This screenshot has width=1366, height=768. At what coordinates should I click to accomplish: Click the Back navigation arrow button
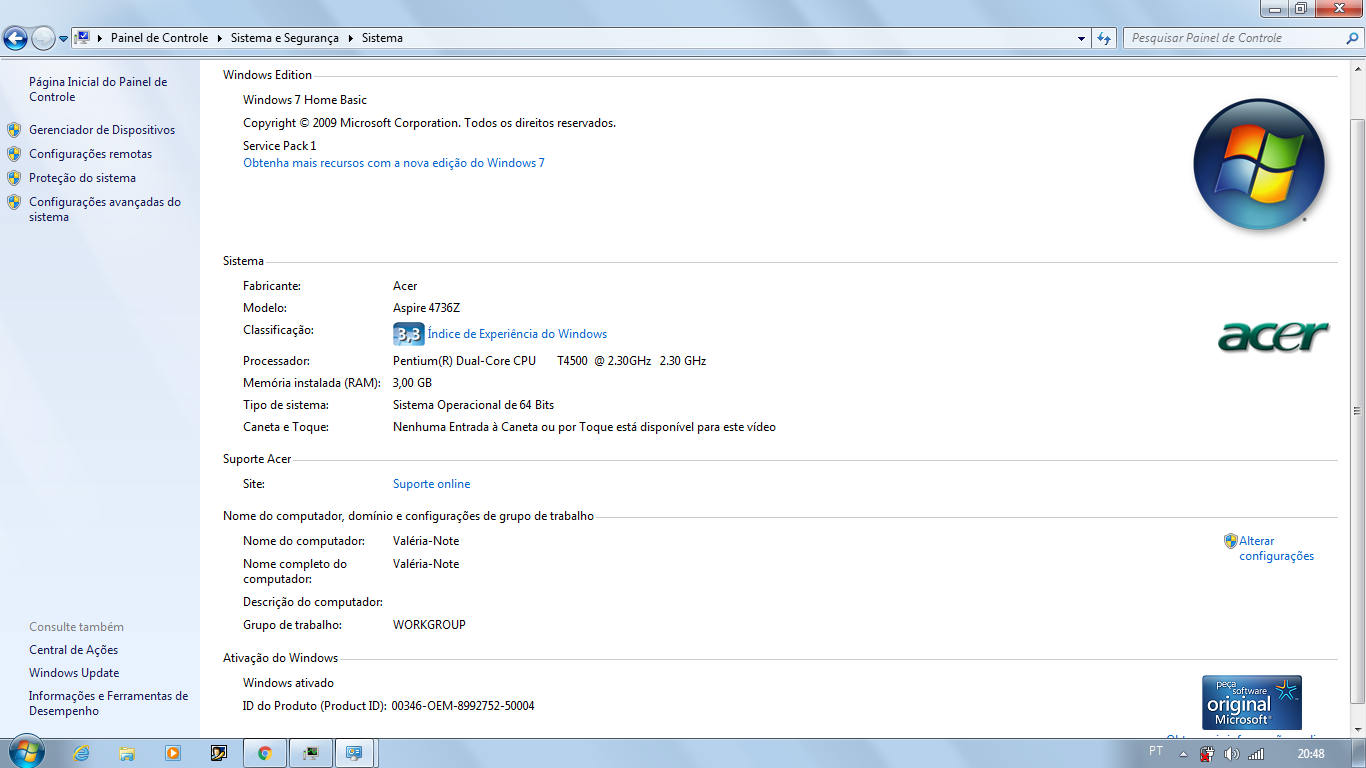point(16,39)
